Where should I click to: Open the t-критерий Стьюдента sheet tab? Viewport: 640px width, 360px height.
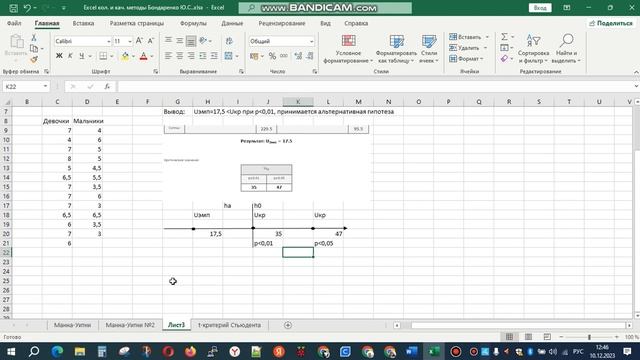[x=229, y=325]
